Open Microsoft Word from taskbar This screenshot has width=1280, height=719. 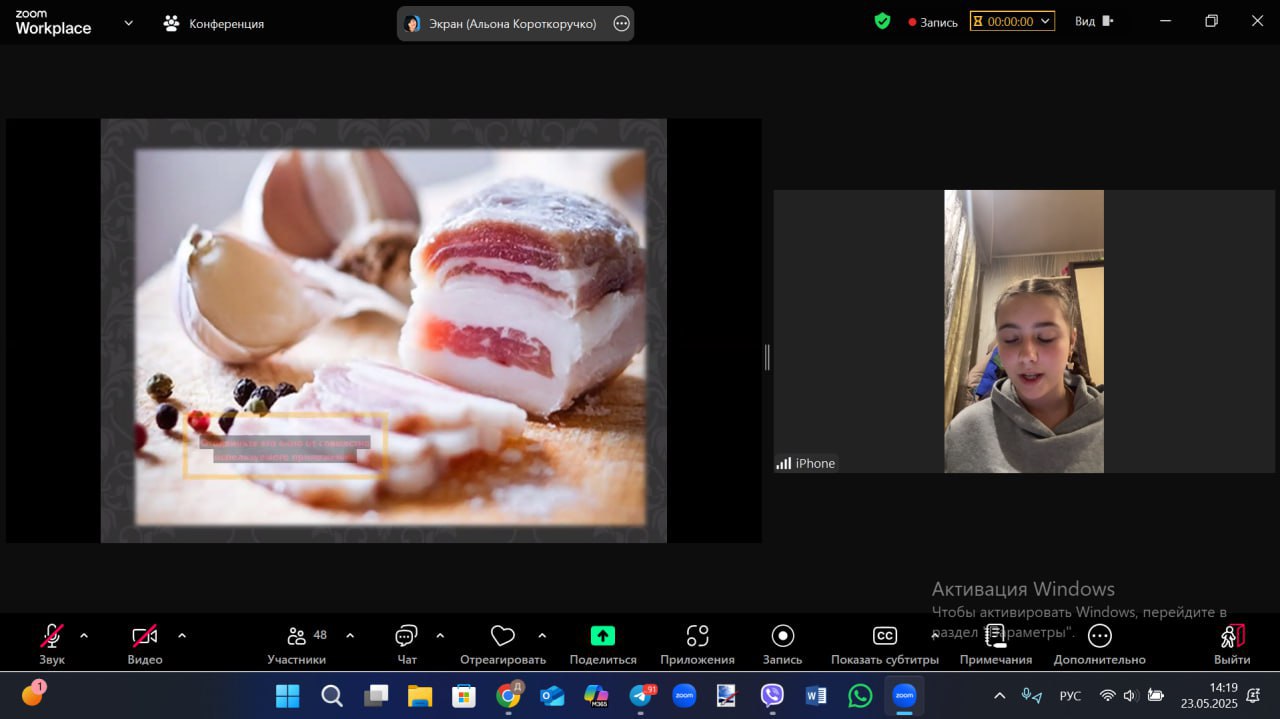816,695
